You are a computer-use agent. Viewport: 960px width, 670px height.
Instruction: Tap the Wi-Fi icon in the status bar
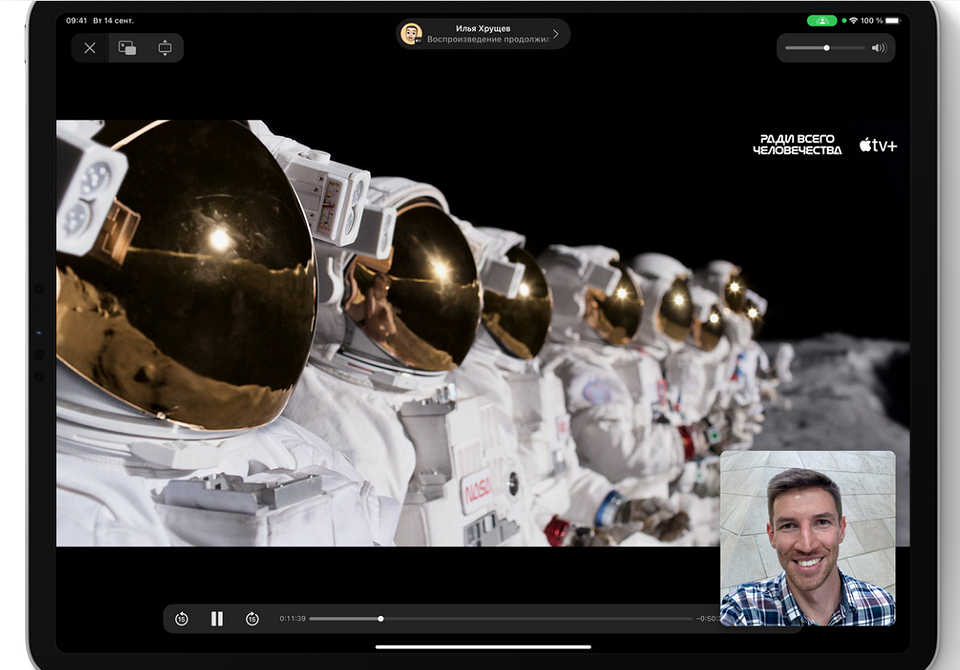[x=853, y=20]
